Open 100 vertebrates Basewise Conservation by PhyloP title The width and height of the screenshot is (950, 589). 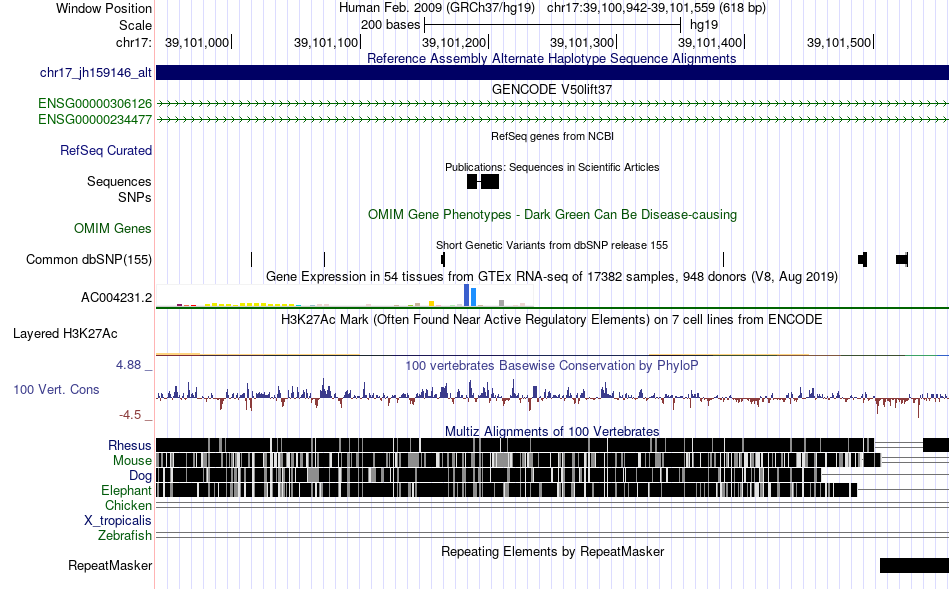[x=552, y=365]
